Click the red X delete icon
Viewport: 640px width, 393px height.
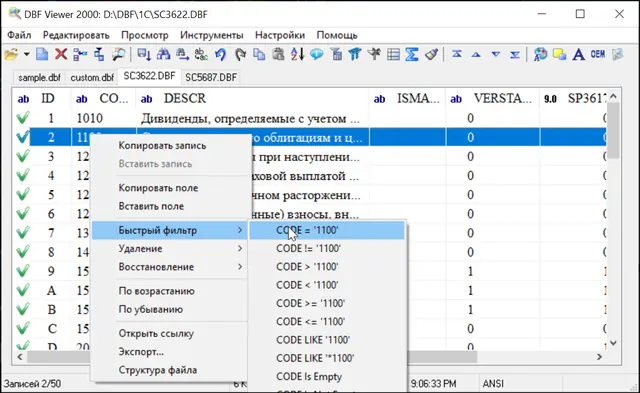(x=61, y=54)
